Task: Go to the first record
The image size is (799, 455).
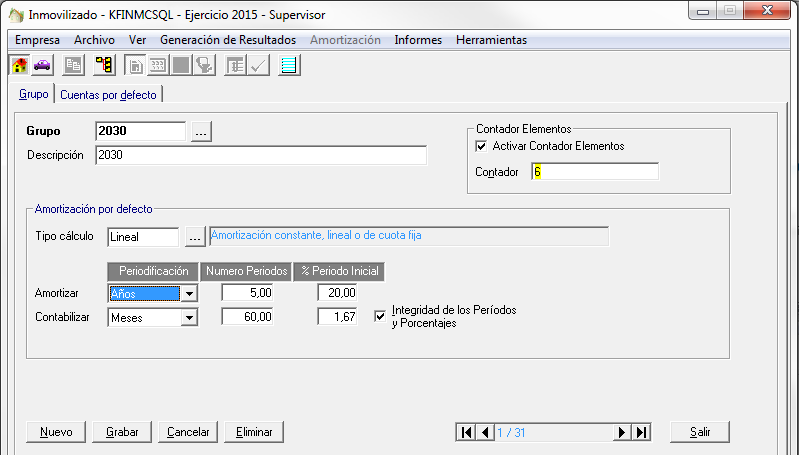Action: tap(465, 432)
